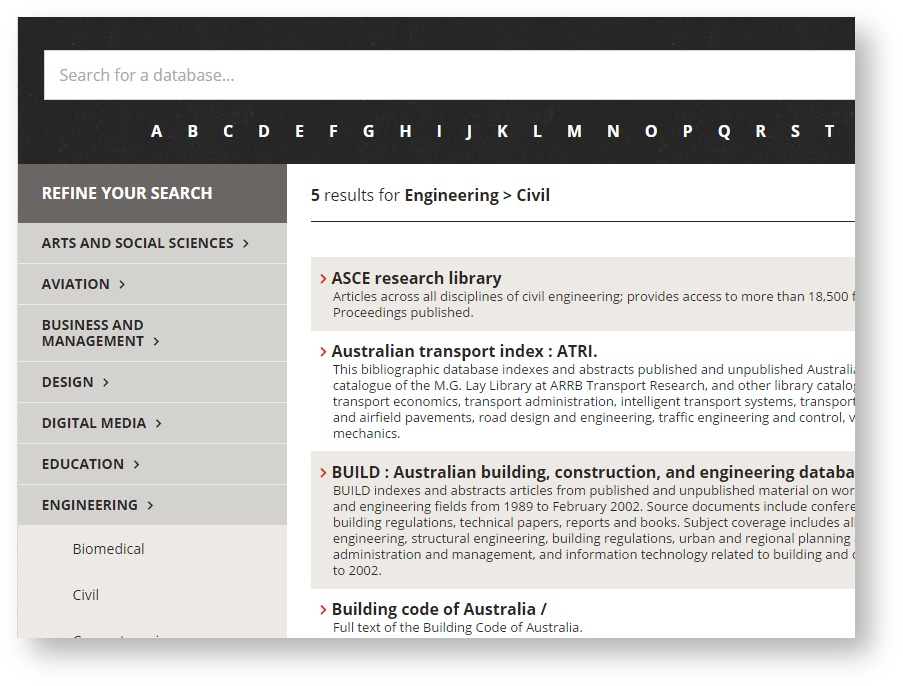This screenshot has height=686, width=903.
Task: Filter databases by letter Q
Action: (x=724, y=132)
